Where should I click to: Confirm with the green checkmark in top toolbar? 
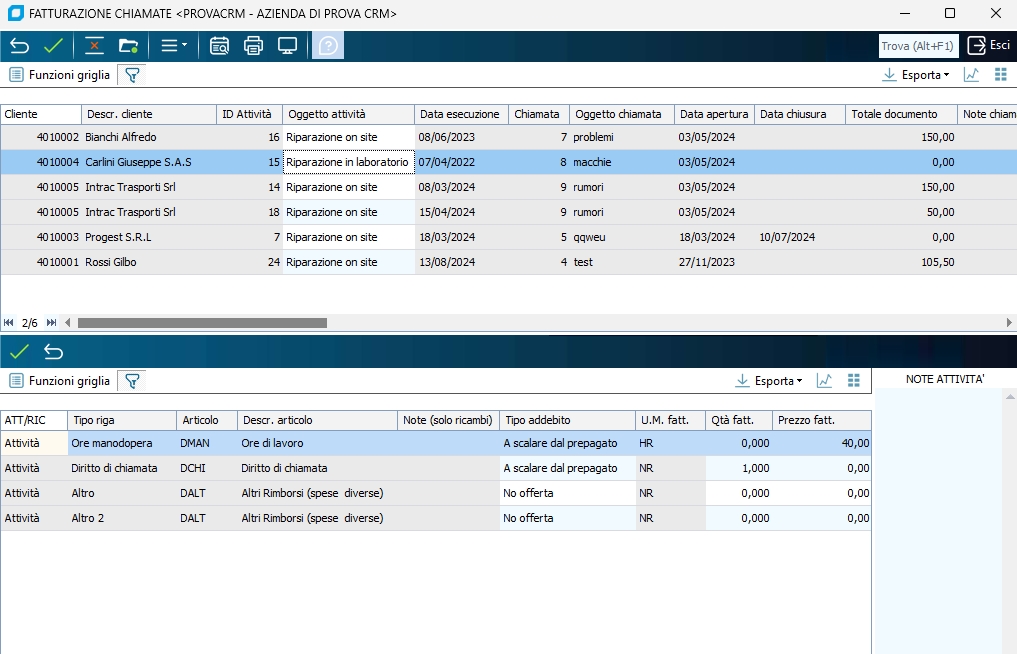53,46
